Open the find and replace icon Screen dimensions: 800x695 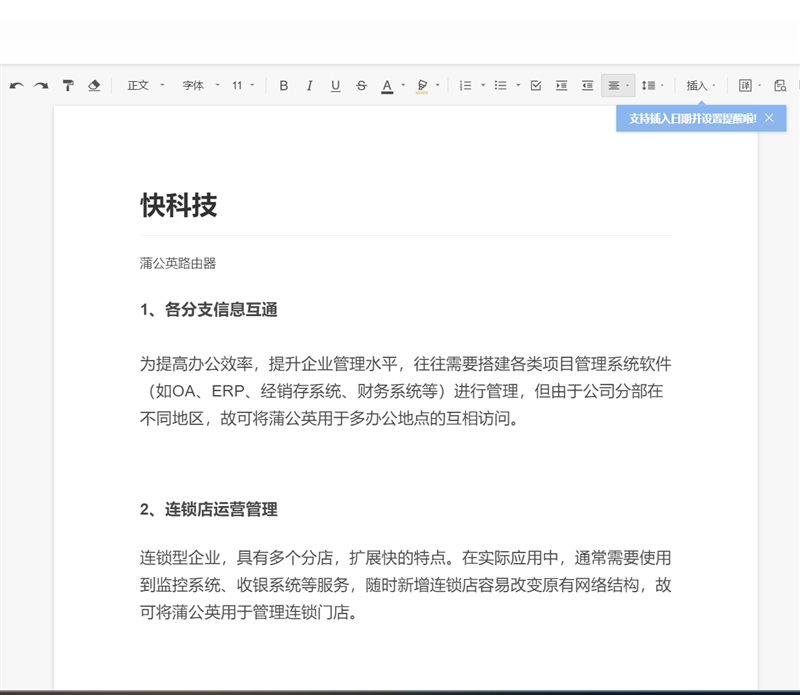(780, 86)
